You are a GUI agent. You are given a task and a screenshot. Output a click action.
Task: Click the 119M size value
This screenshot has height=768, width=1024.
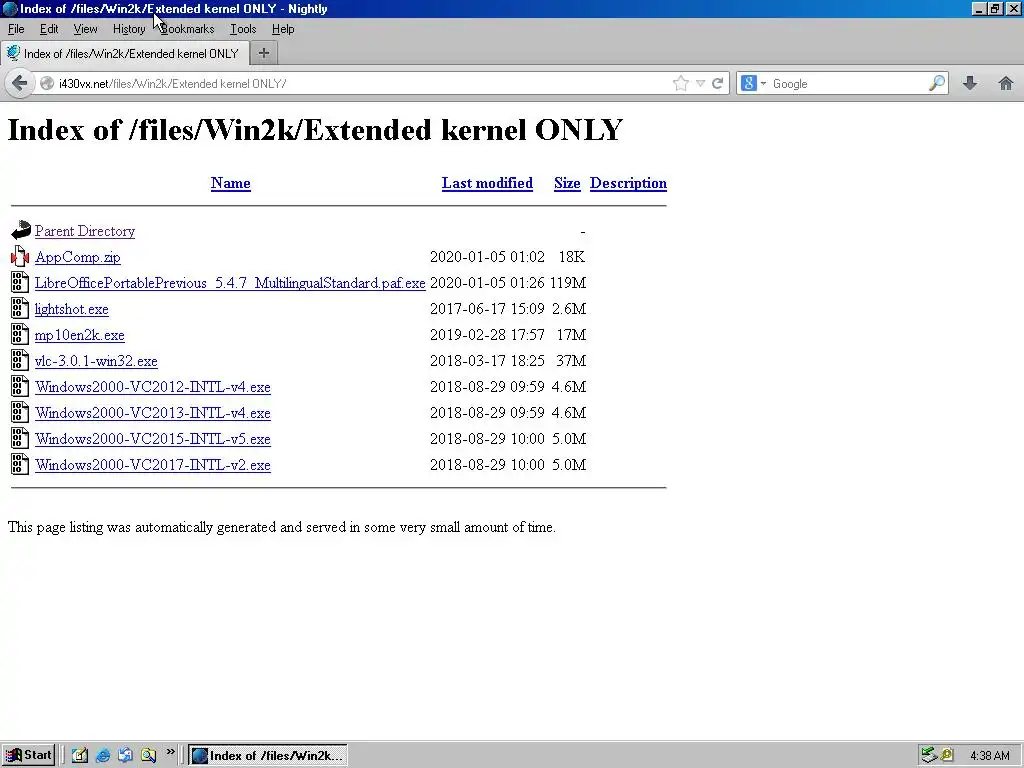568,283
